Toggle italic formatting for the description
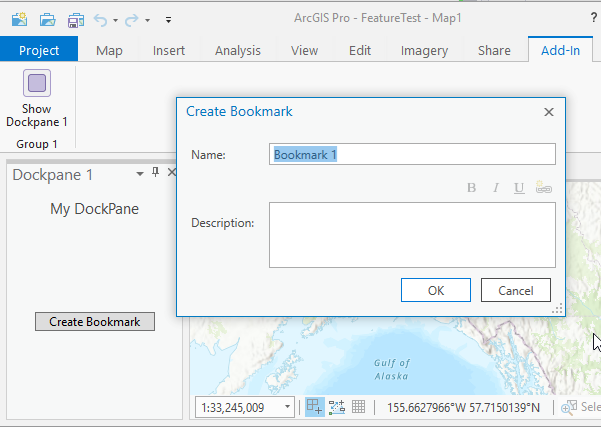The height and width of the screenshot is (427, 601). click(x=496, y=187)
